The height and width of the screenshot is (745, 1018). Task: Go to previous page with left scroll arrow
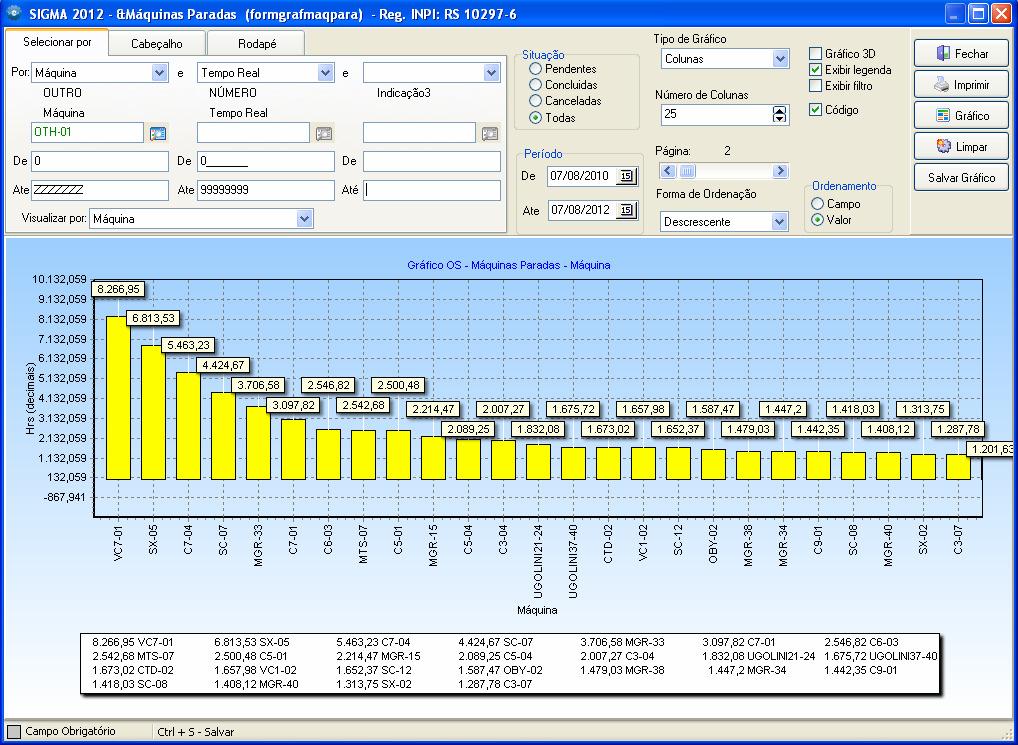668,171
